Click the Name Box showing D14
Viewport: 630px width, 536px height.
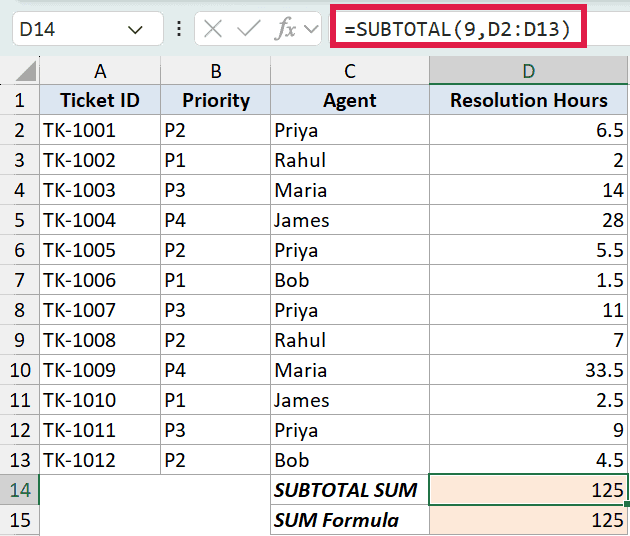[88, 29]
